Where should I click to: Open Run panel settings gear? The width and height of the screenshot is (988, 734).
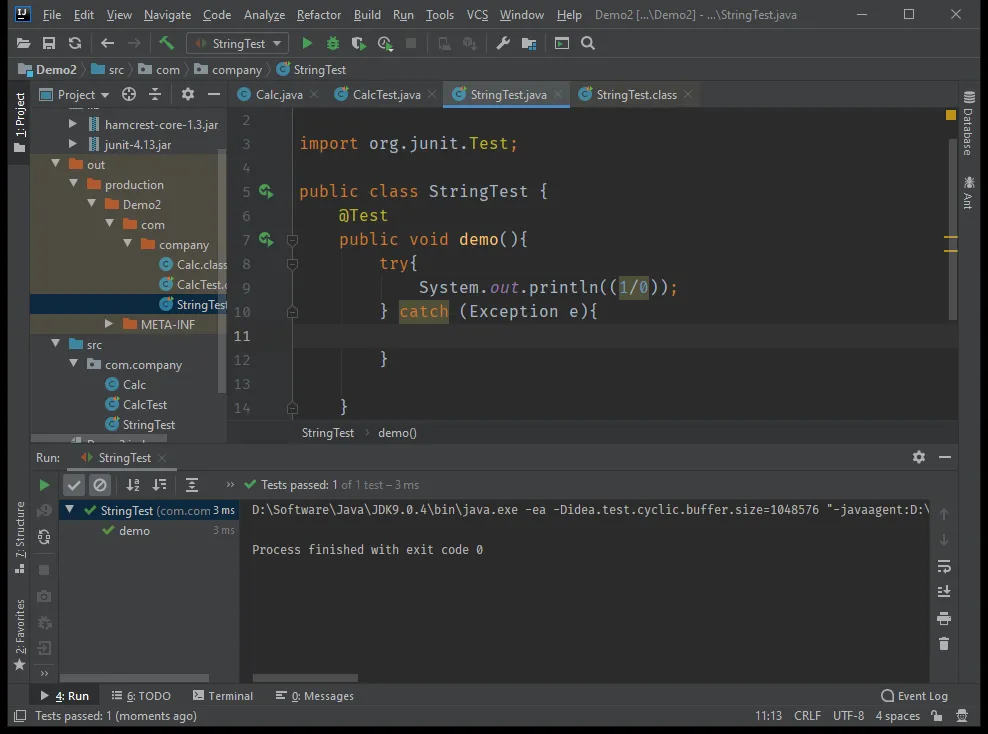[918, 457]
